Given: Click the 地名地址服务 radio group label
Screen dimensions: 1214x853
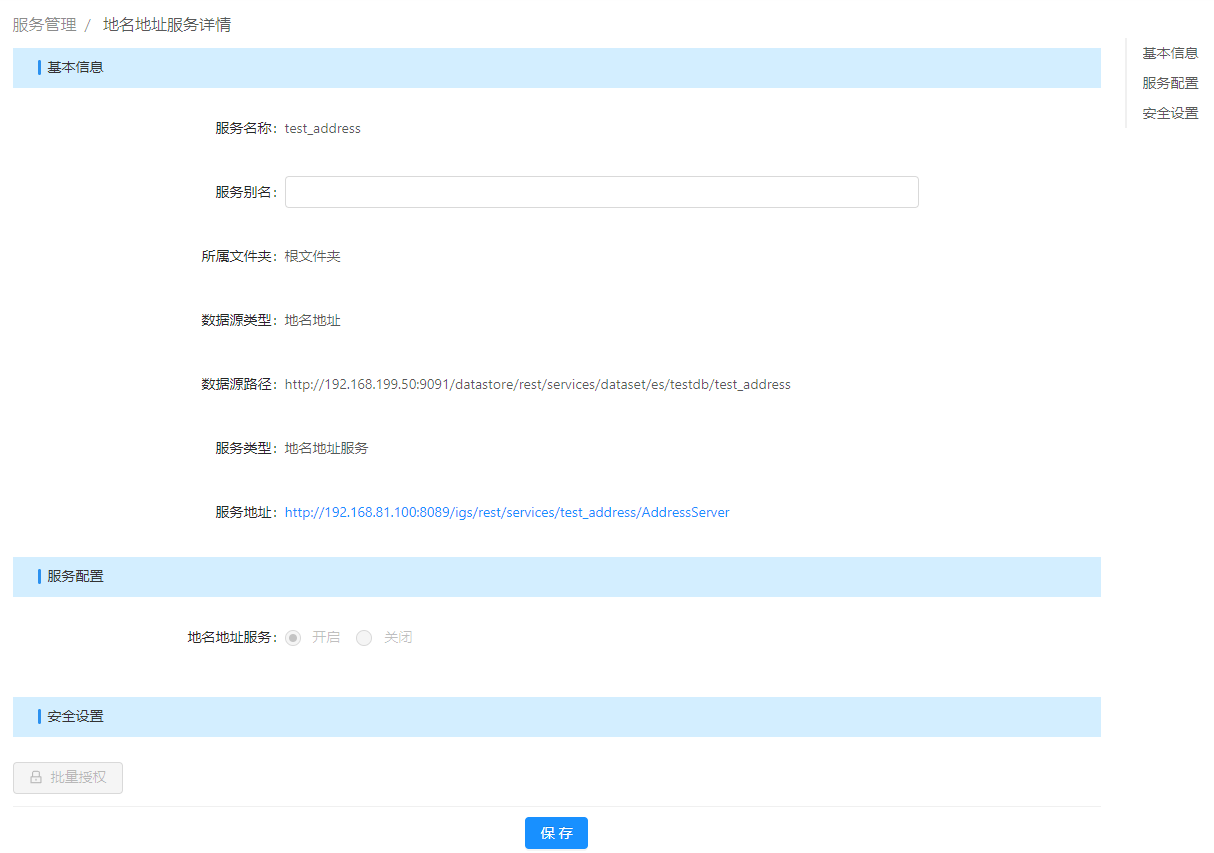Looking at the screenshot, I should (231, 637).
